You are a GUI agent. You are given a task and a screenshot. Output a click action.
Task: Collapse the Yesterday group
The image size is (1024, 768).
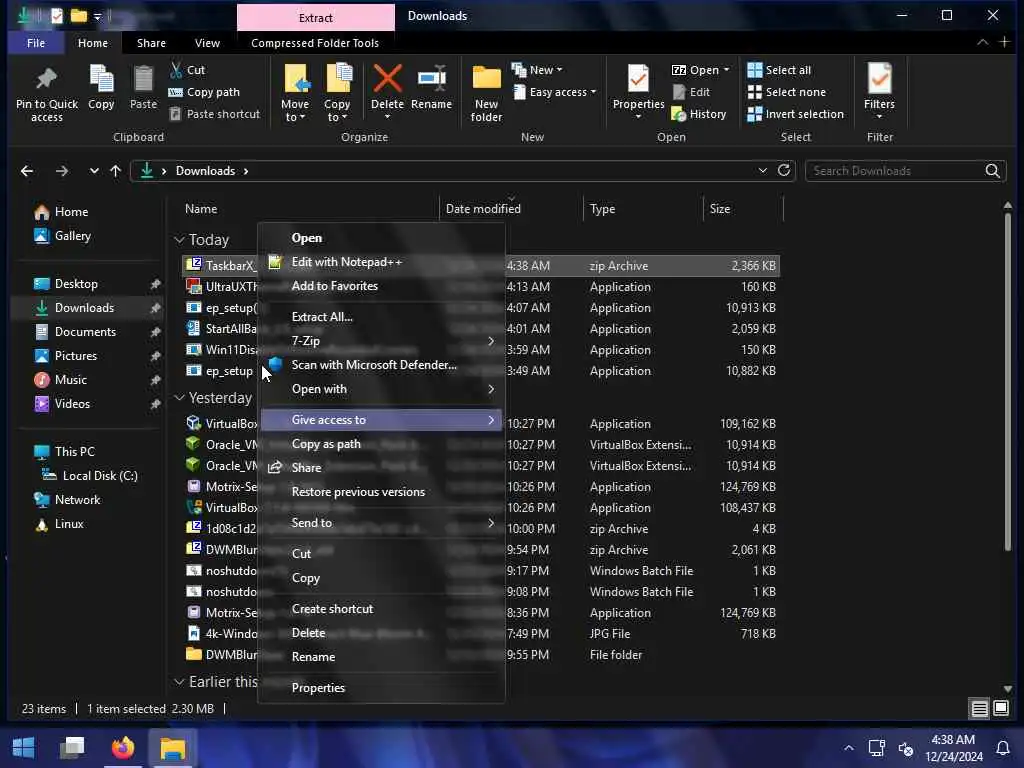(x=180, y=398)
